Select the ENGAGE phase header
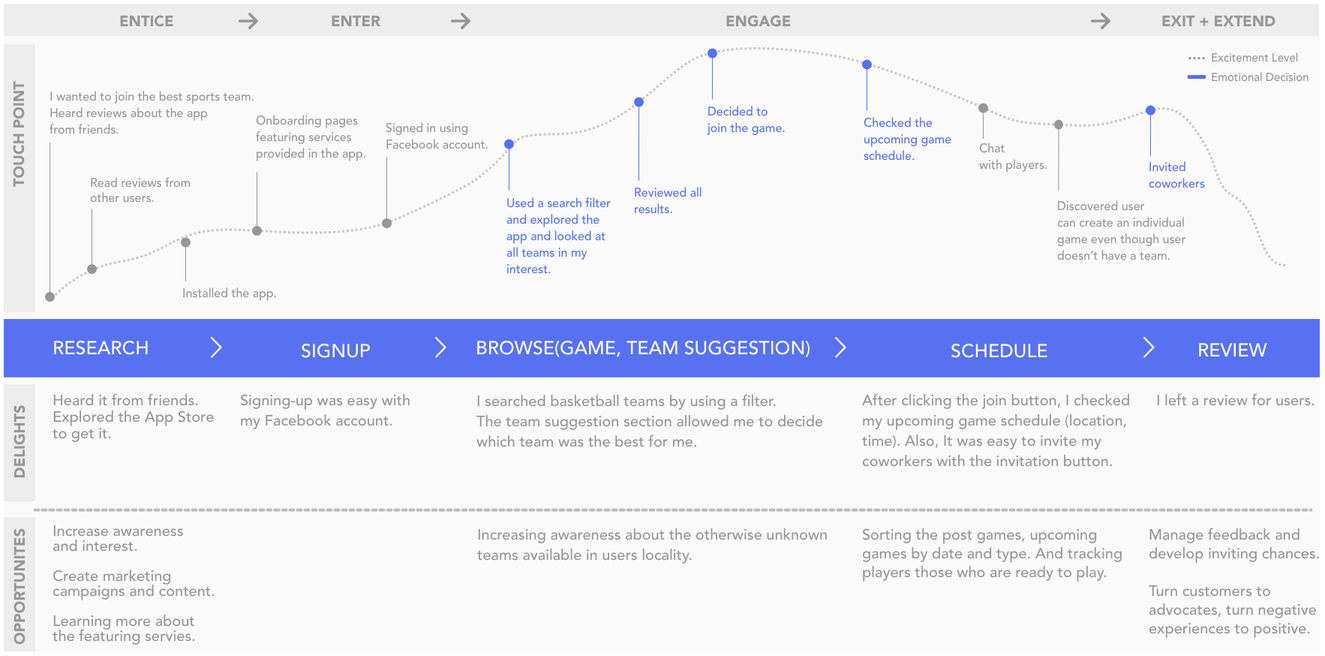 click(x=758, y=21)
